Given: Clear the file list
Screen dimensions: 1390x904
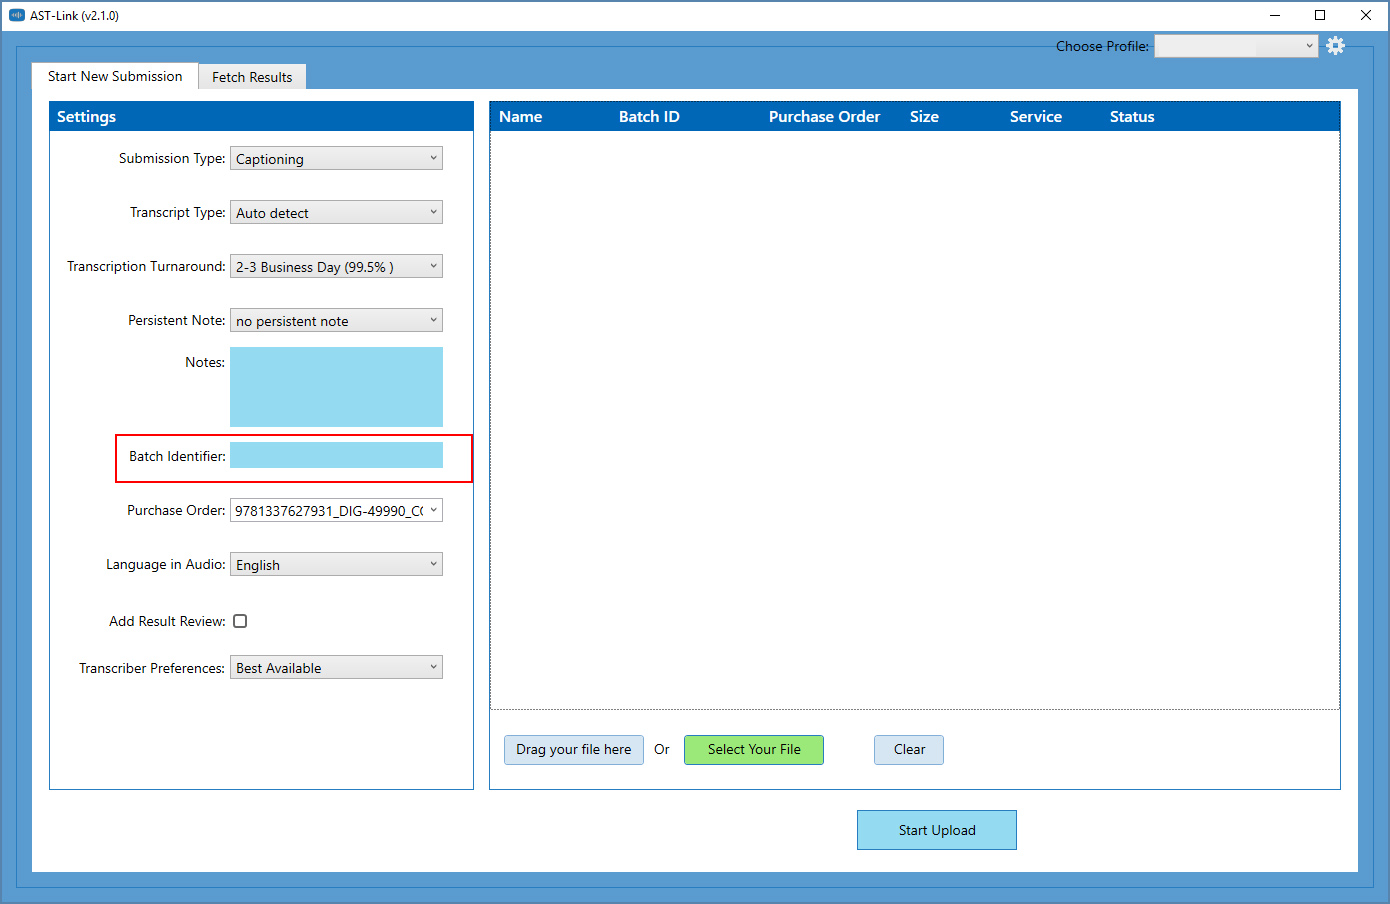Looking at the screenshot, I should 908,749.
